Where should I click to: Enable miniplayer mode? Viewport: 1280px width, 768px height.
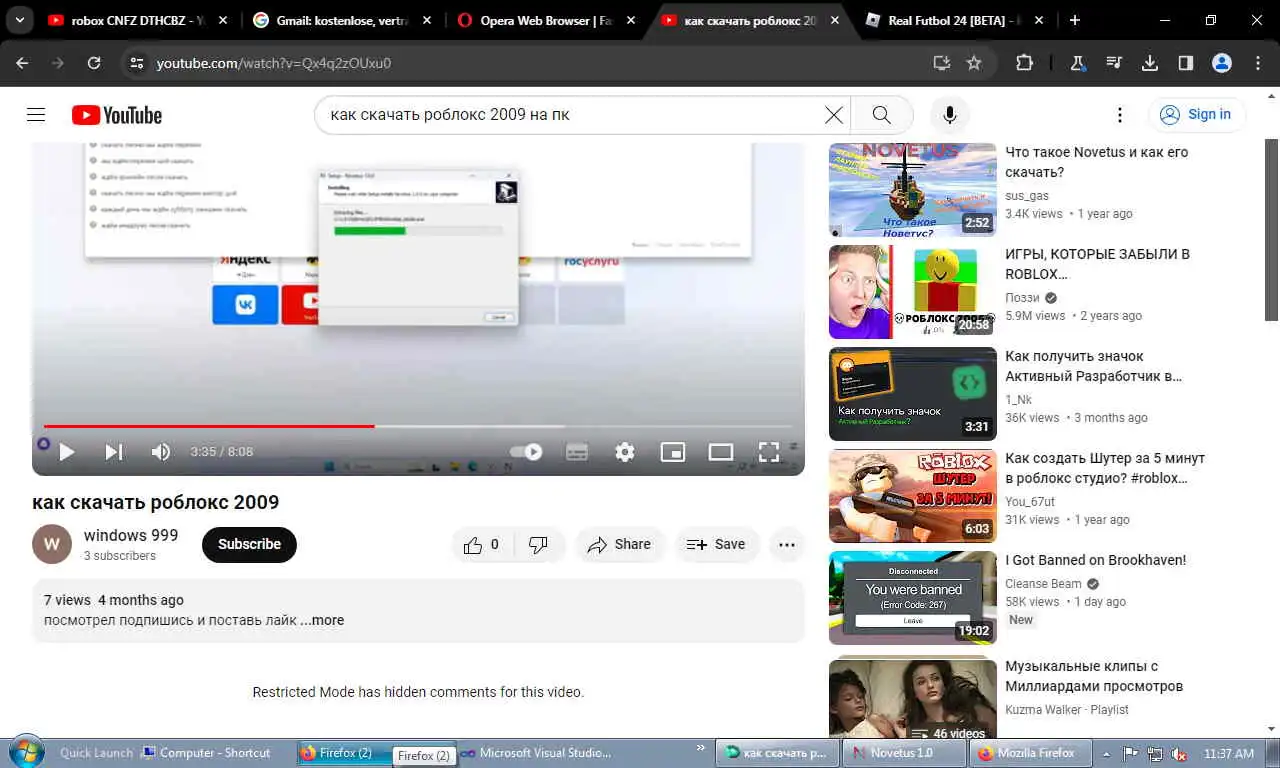tap(673, 452)
